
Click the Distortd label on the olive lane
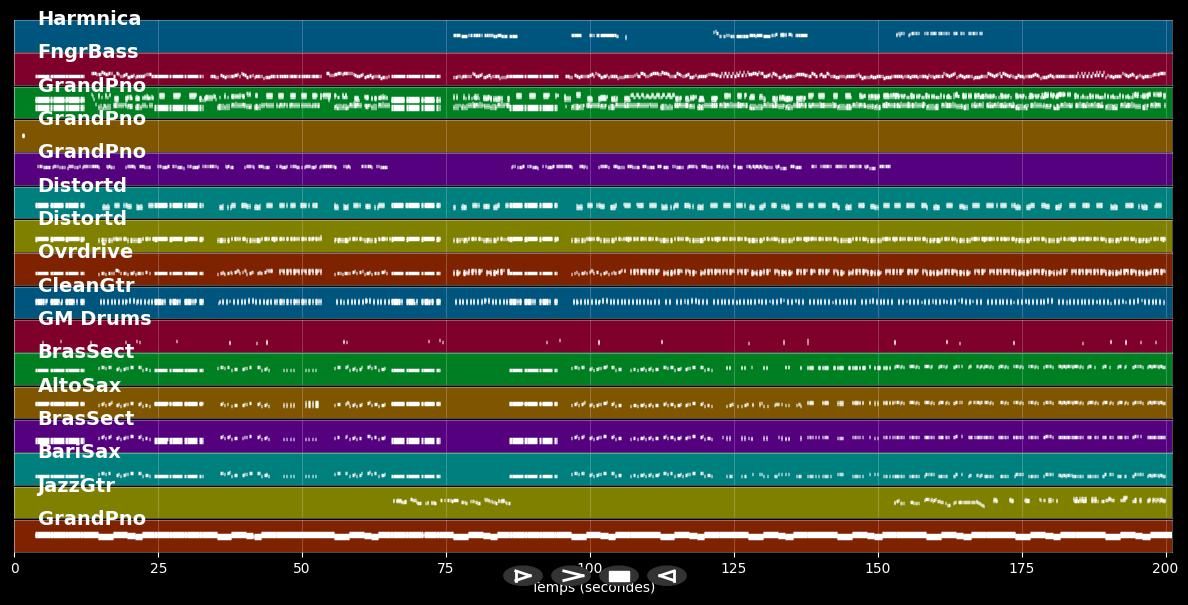point(82,219)
